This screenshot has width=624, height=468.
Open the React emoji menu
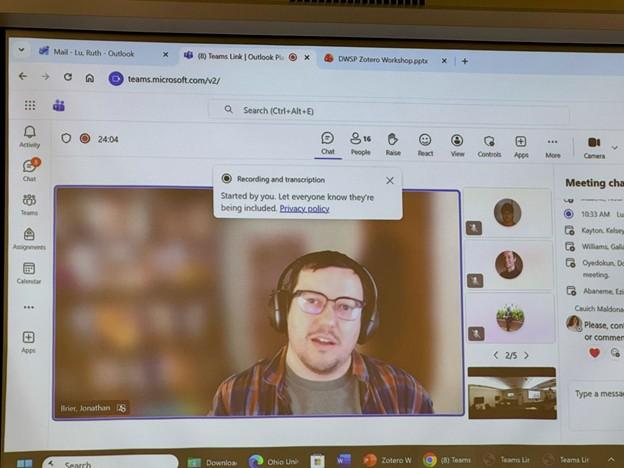(x=425, y=145)
